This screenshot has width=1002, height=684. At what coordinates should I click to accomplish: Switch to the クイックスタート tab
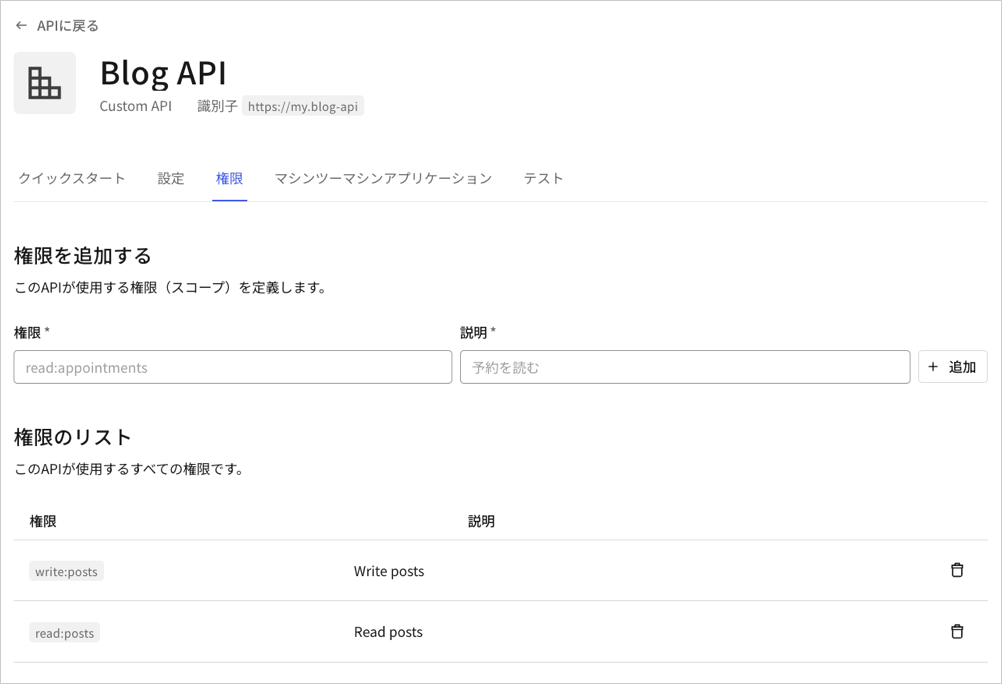70,178
